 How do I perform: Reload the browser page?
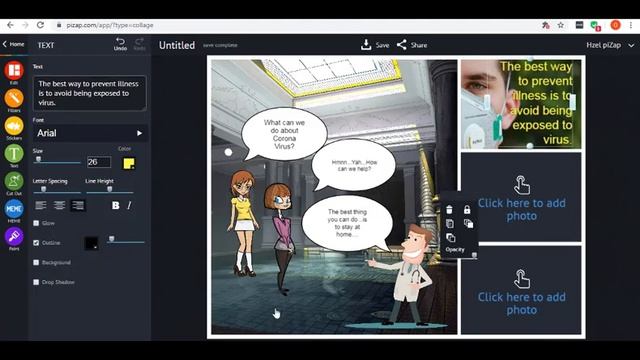40,25
